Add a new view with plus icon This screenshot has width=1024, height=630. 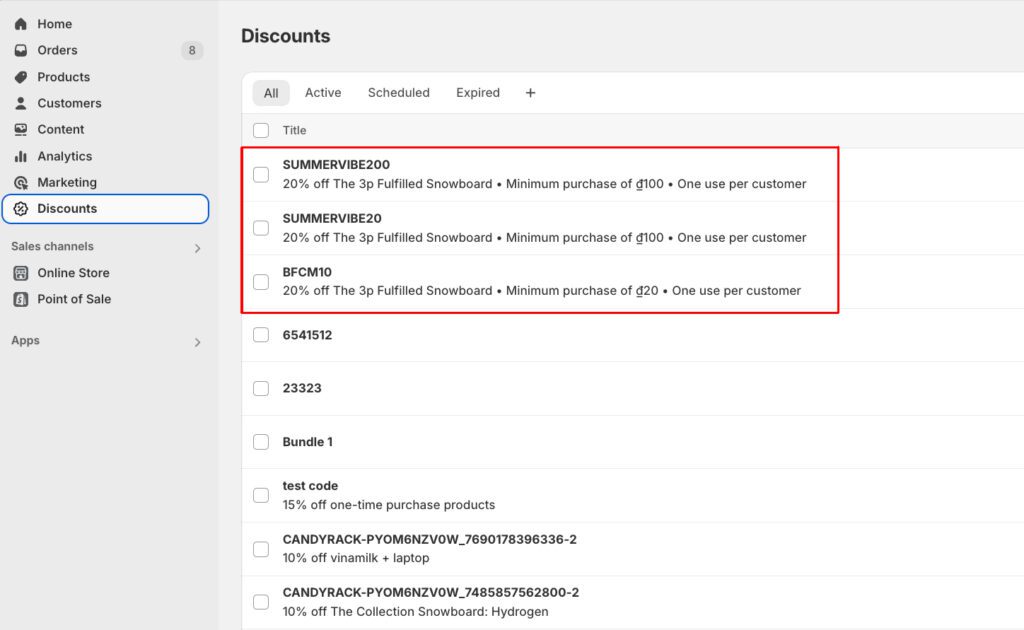(530, 93)
